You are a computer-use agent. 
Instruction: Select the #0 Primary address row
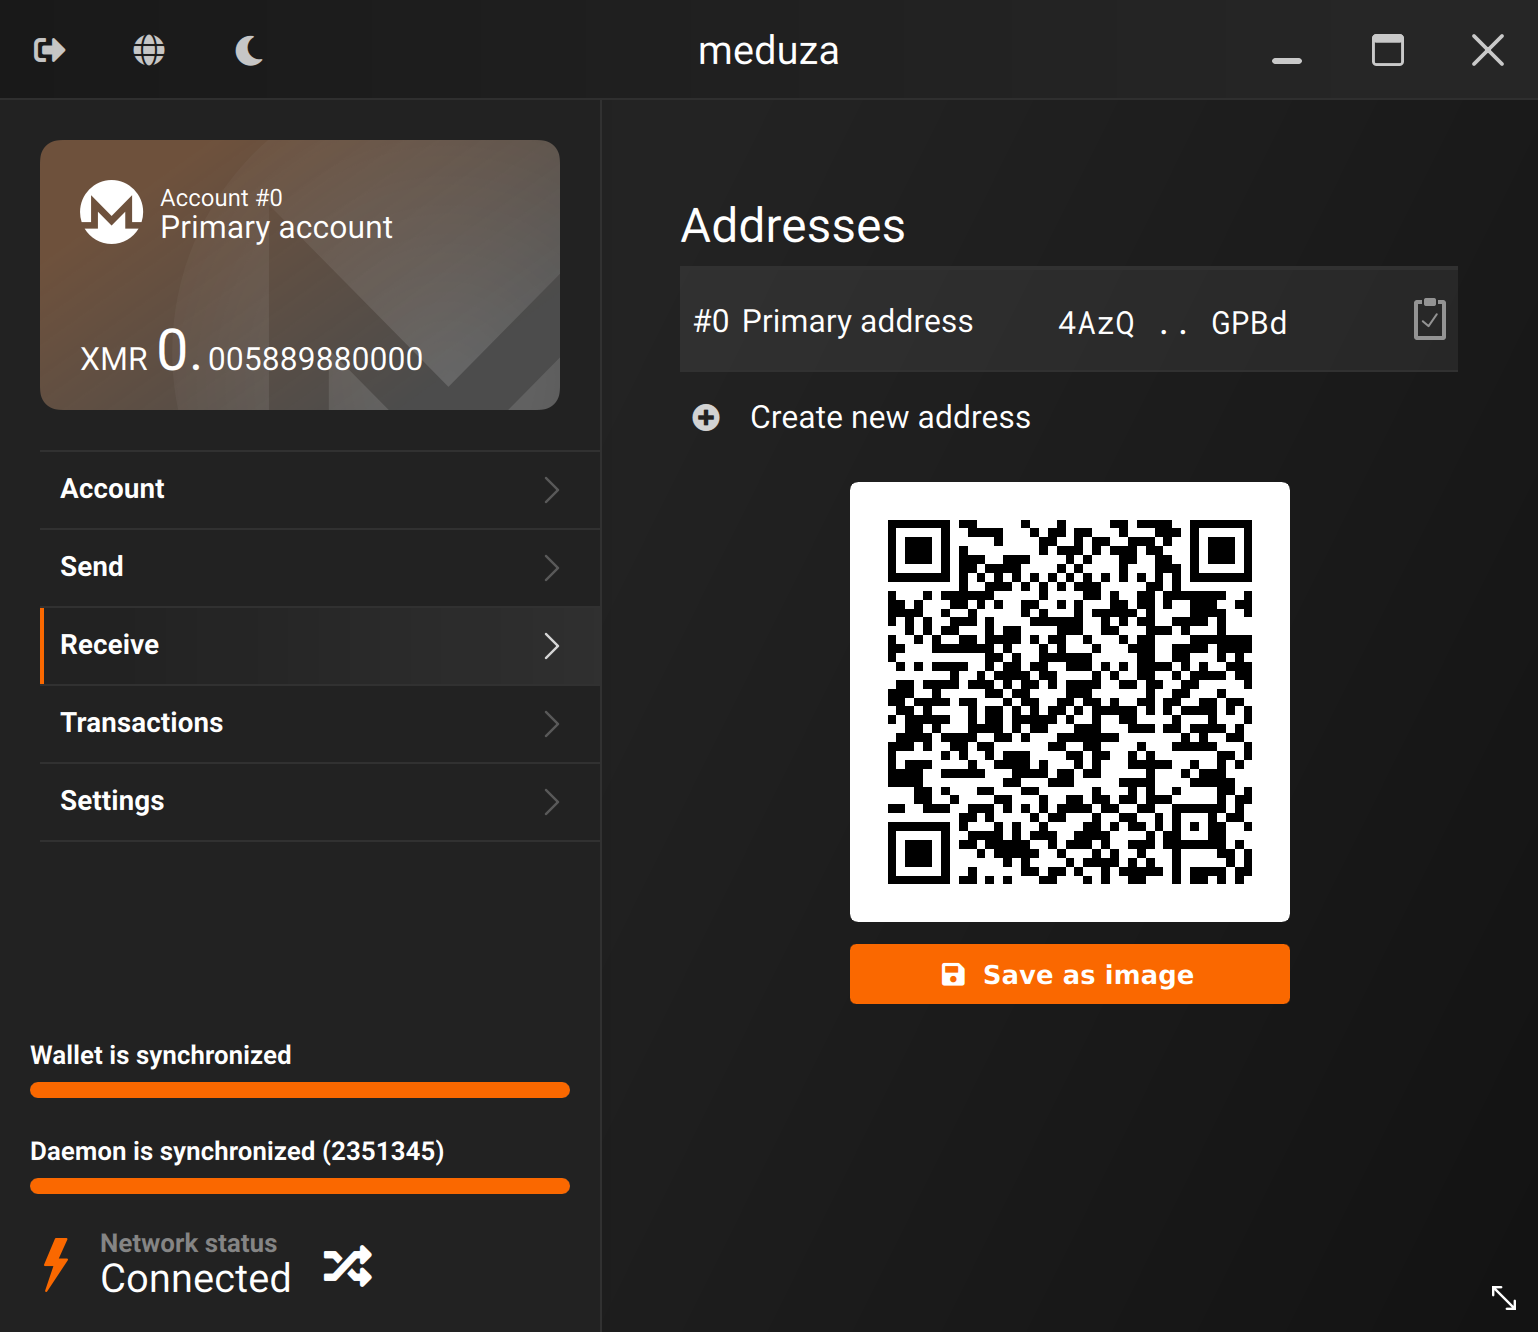click(1000, 321)
